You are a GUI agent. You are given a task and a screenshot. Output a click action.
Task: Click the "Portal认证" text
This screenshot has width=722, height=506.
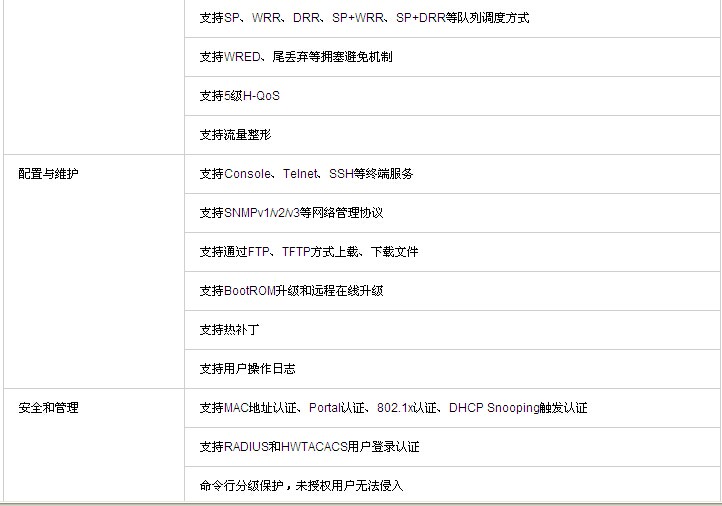click(x=337, y=408)
